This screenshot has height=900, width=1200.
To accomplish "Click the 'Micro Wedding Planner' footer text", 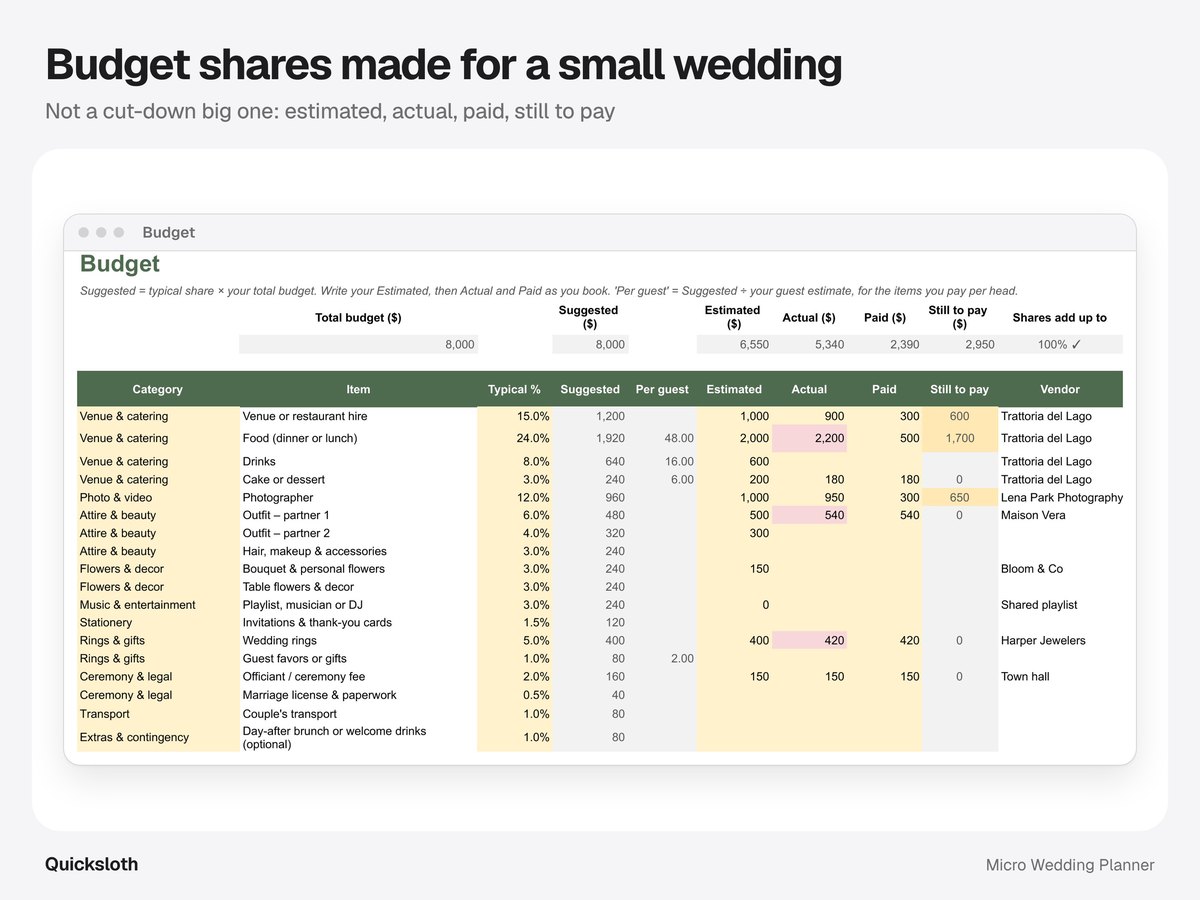I will coord(1070,865).
